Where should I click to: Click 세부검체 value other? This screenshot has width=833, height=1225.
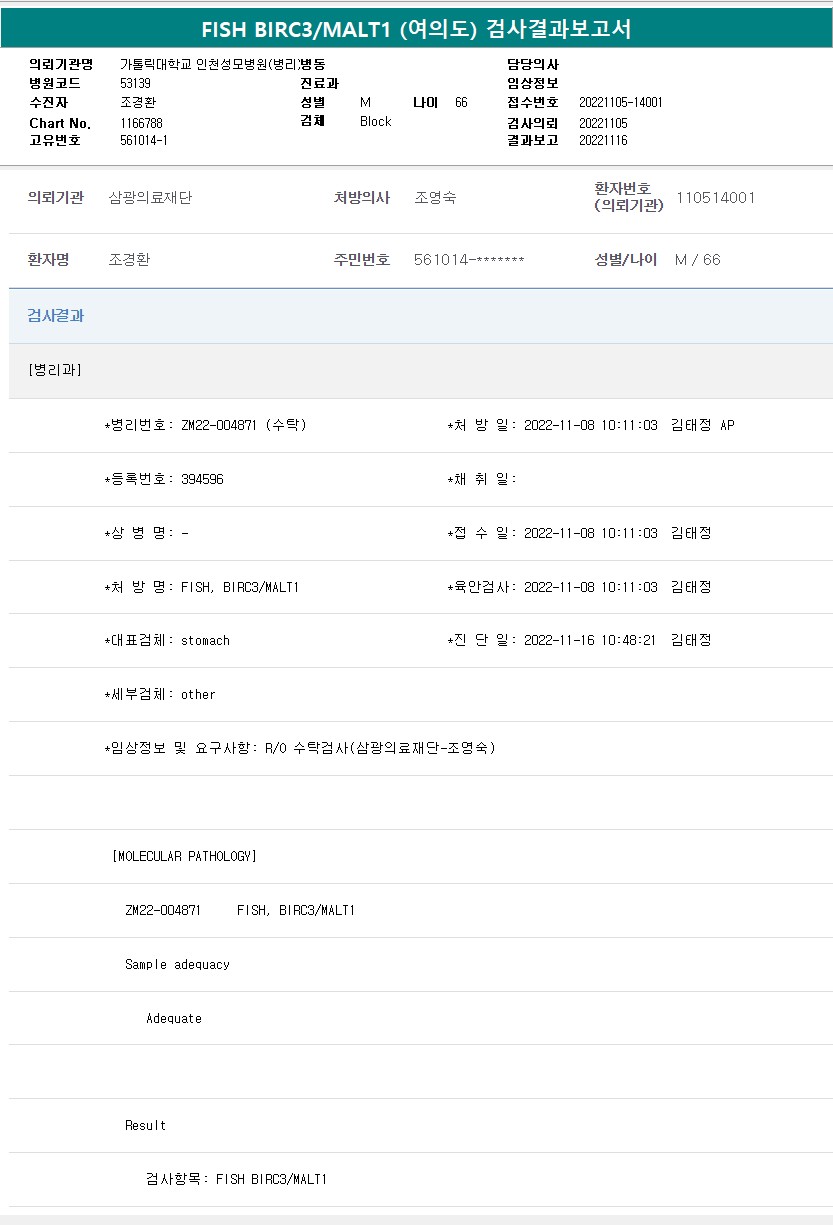click(198, 694)
